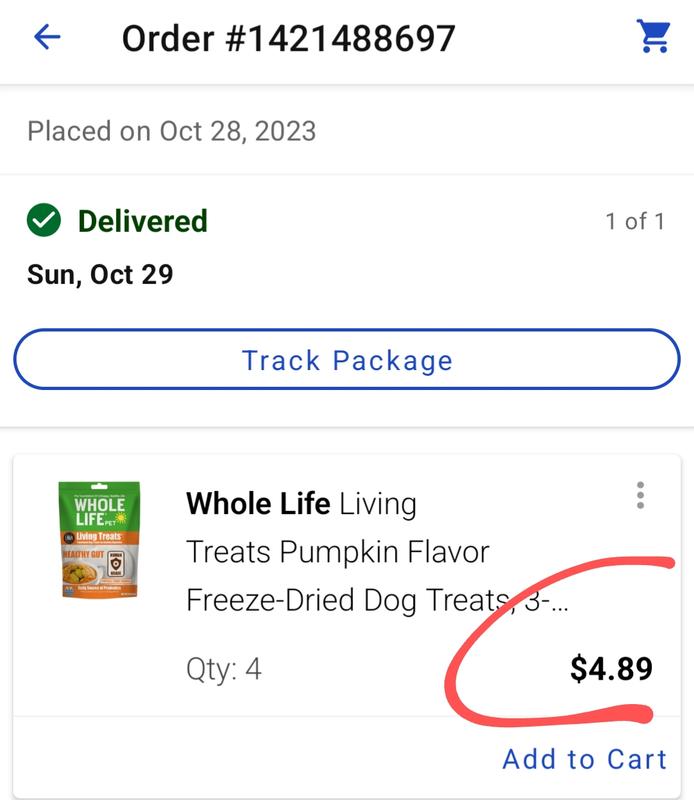Screen dimensions: 694x800
Task: Tap the Qty: 4 quantity label
Action: (224, 669)
